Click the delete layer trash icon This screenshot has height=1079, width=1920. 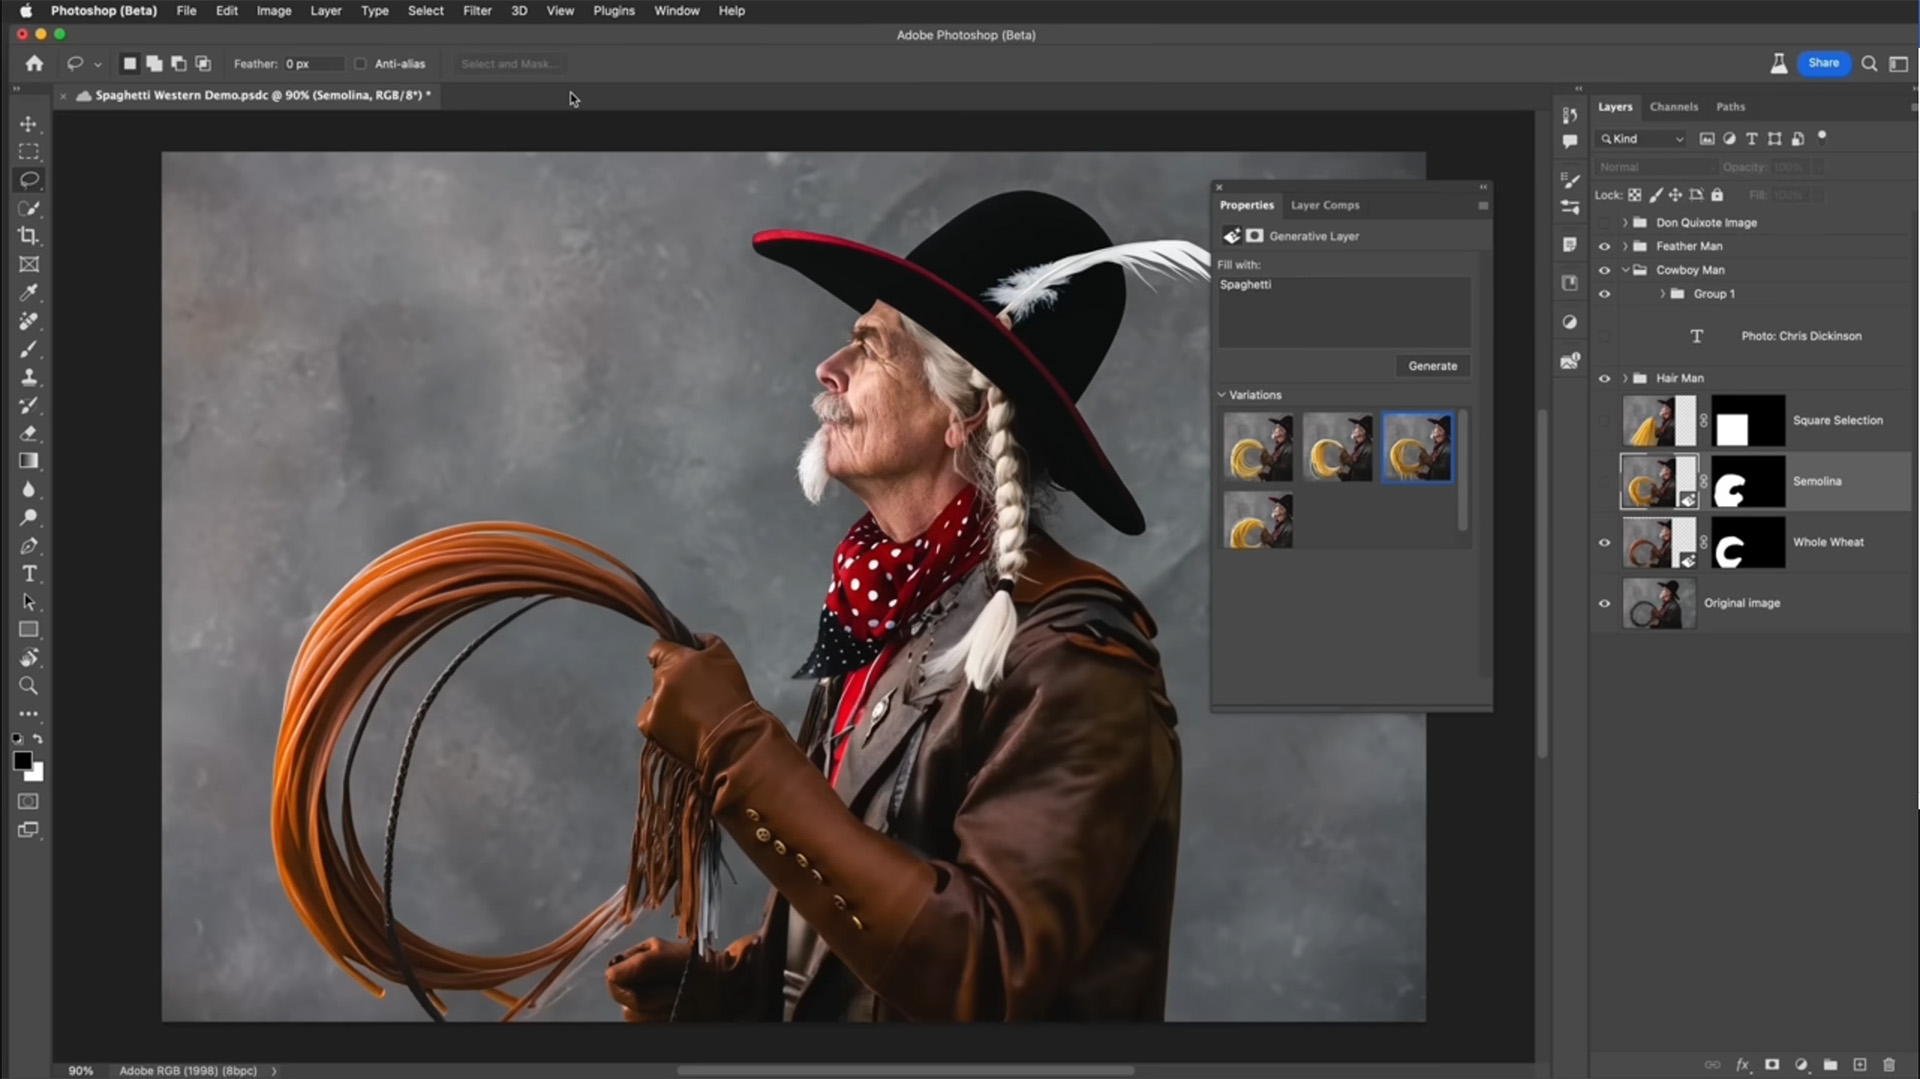1889,1065
